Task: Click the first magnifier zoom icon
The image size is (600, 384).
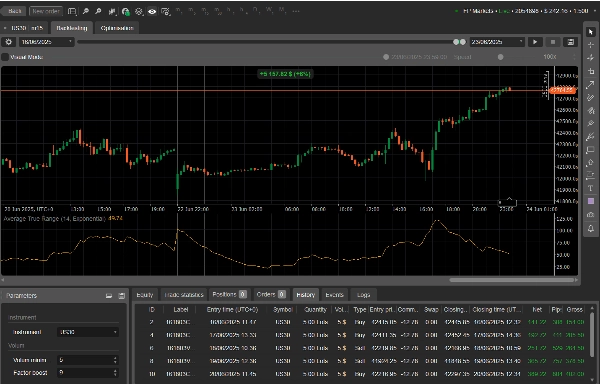Action: [x=86, y=11]
